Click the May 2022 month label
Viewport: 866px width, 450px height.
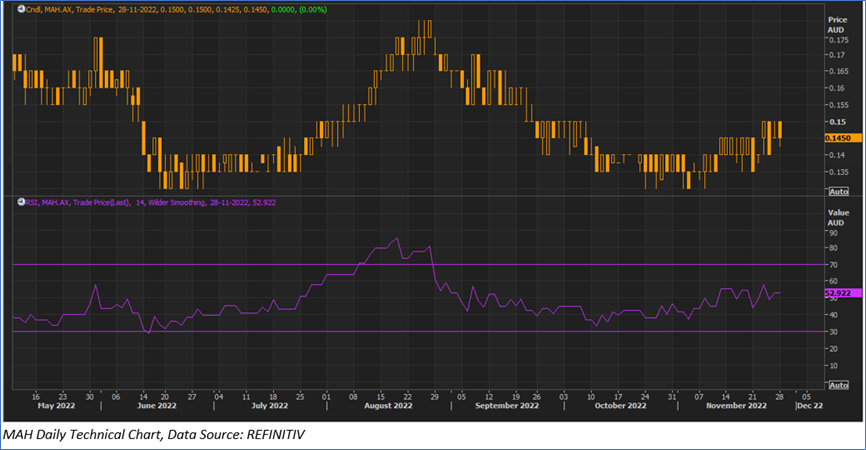[56, 406]
